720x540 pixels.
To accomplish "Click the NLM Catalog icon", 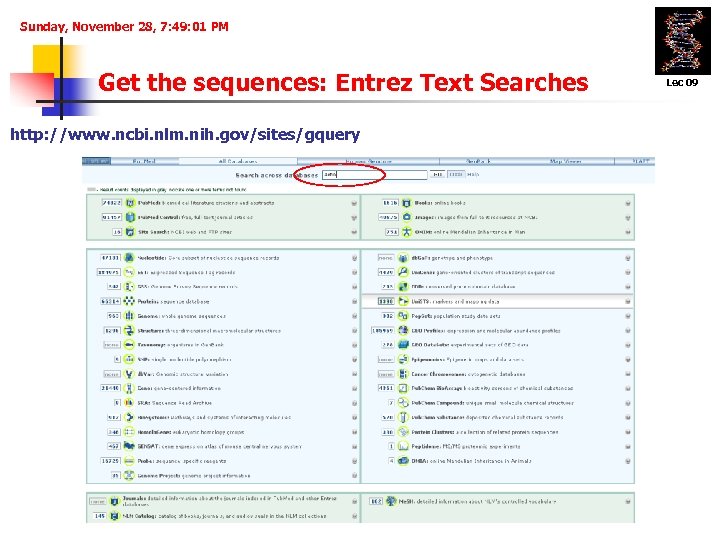I will (x=114, y=516).
